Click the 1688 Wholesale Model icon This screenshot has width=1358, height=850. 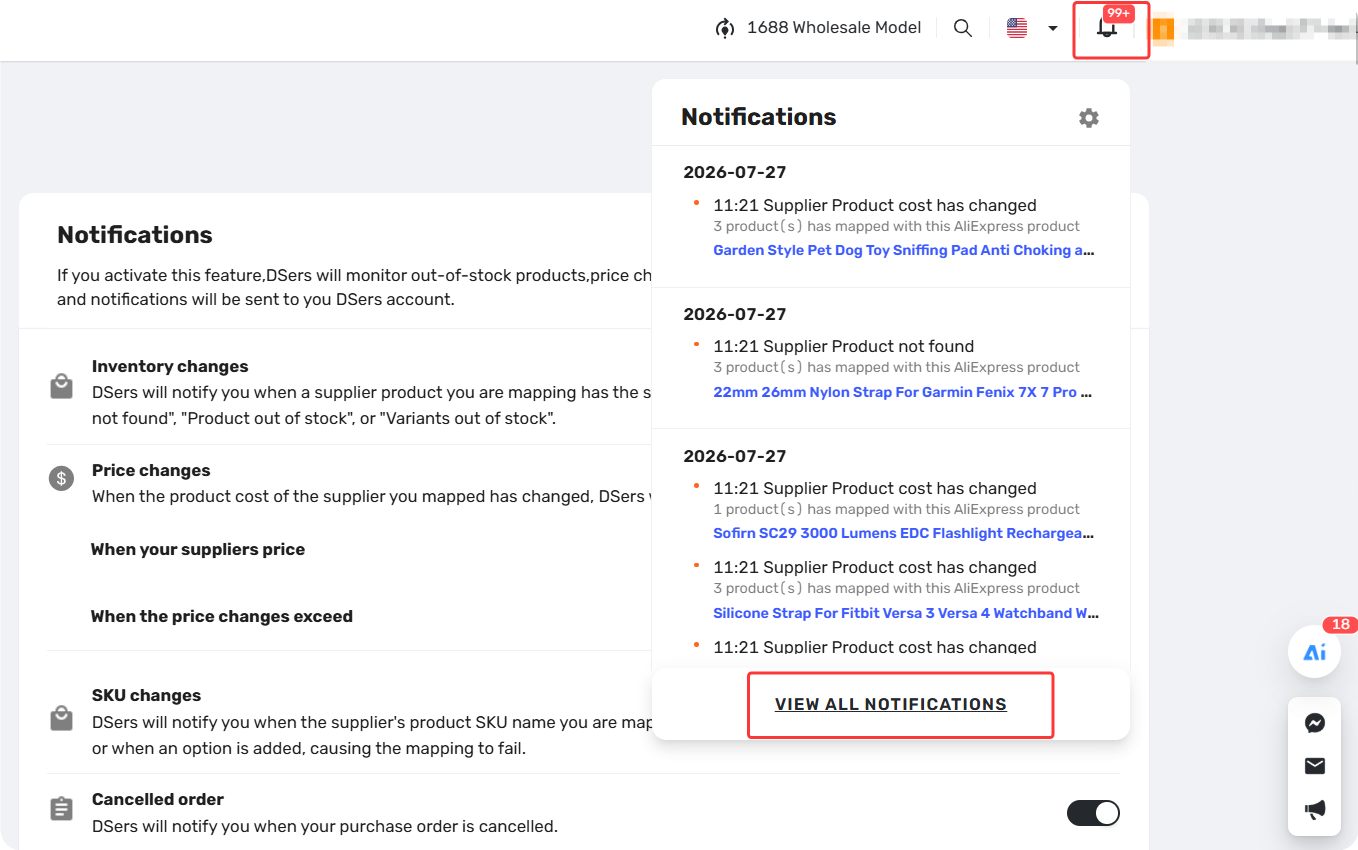point(725,28)
